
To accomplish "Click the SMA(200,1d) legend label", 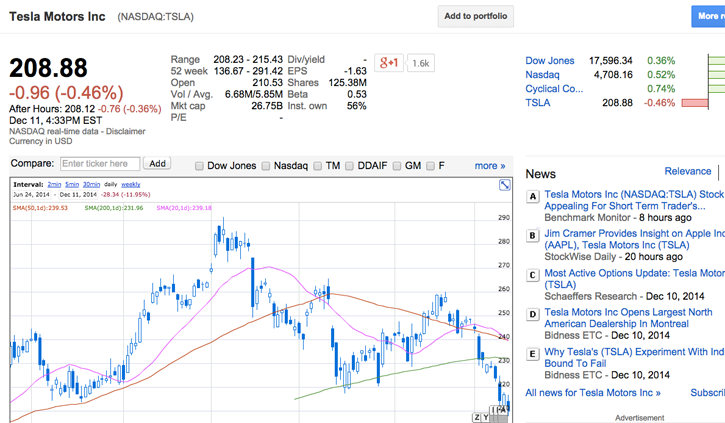I will 114,208.
